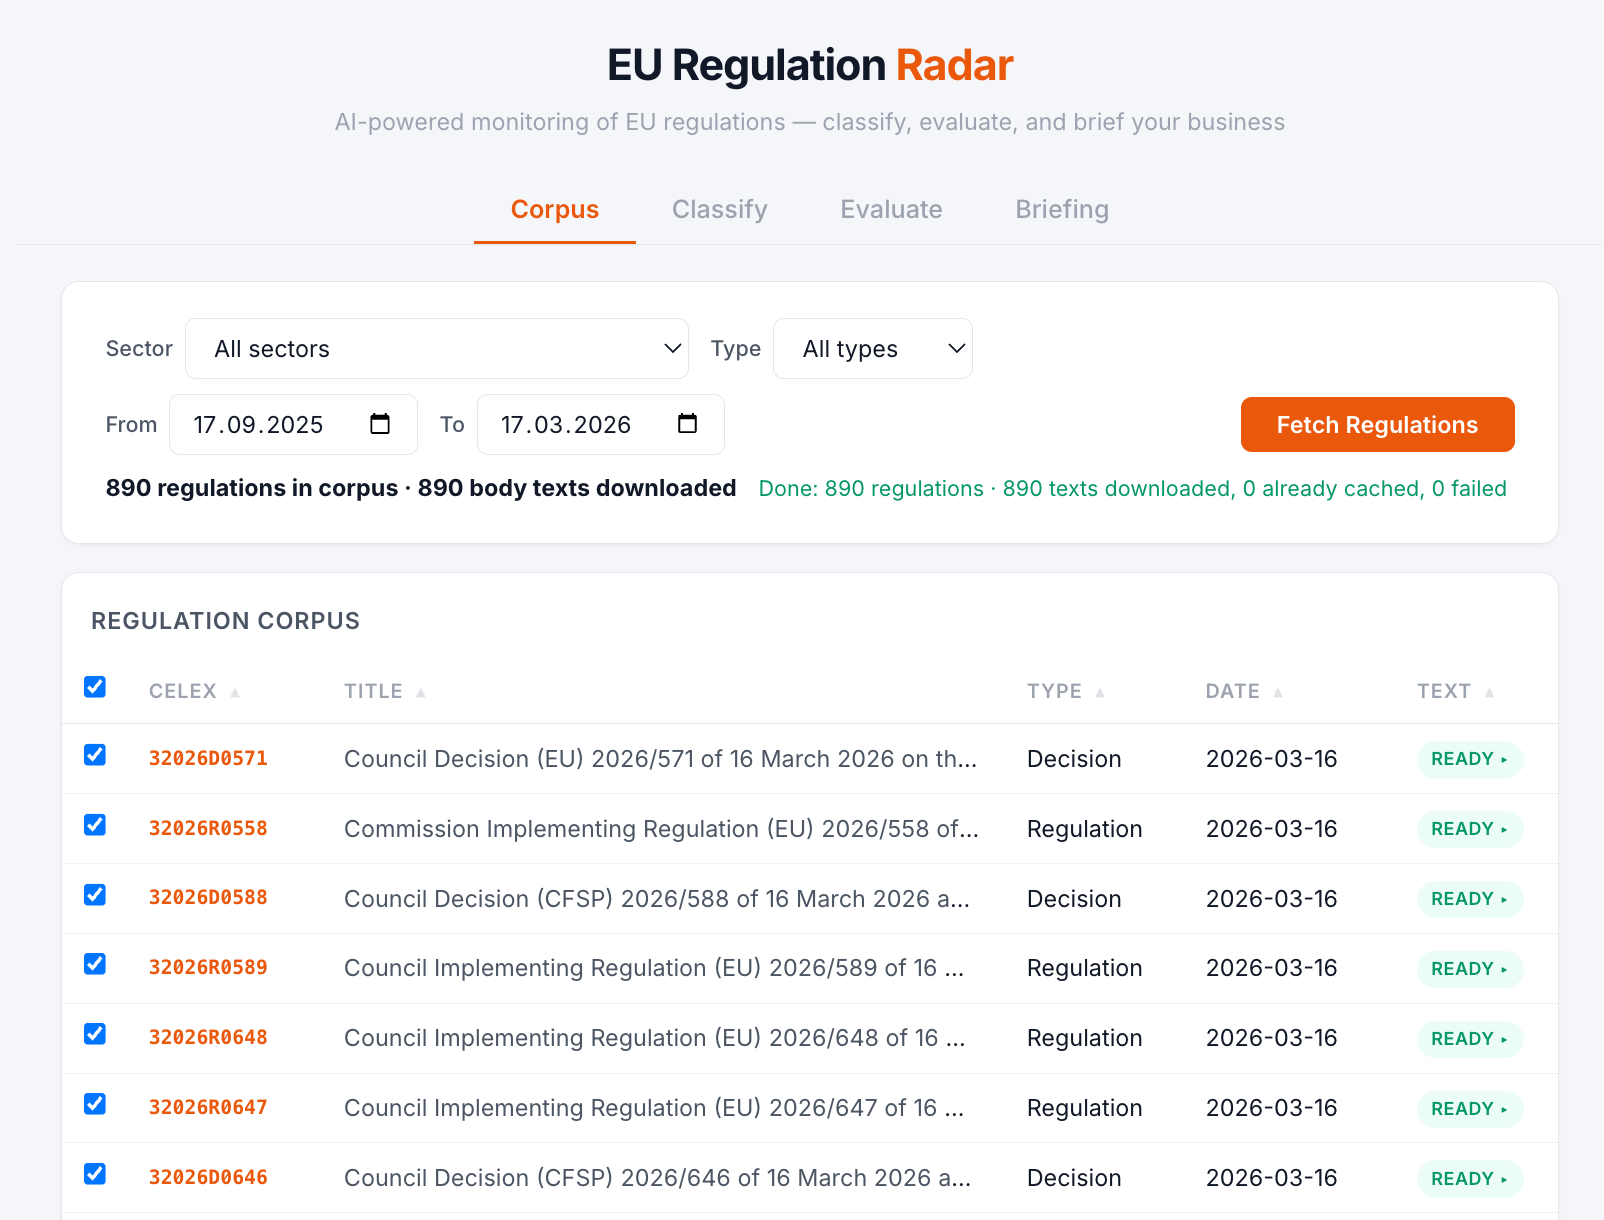Image resolution: width=1604 pixels, height=1220 pixels.
Task: Select title 'Commission Implementing Regulation (EU) 2026/558'
Action: click(661, 829)
